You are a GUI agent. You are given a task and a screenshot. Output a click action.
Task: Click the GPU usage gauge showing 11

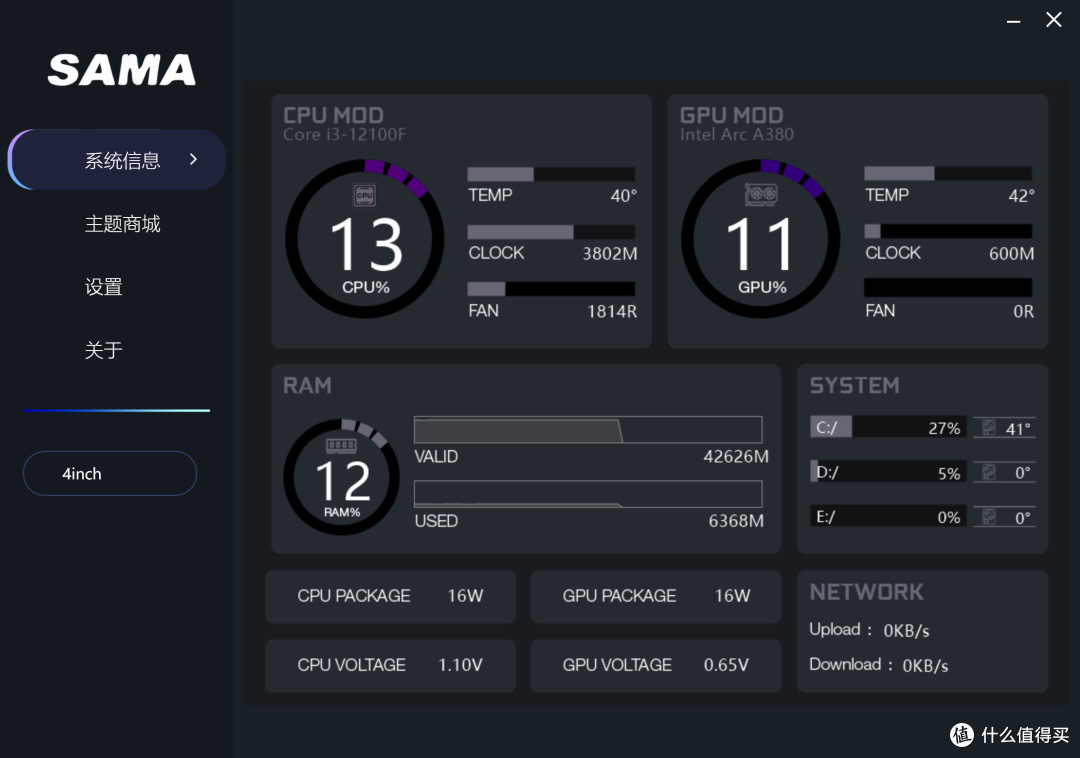[761, 239]
